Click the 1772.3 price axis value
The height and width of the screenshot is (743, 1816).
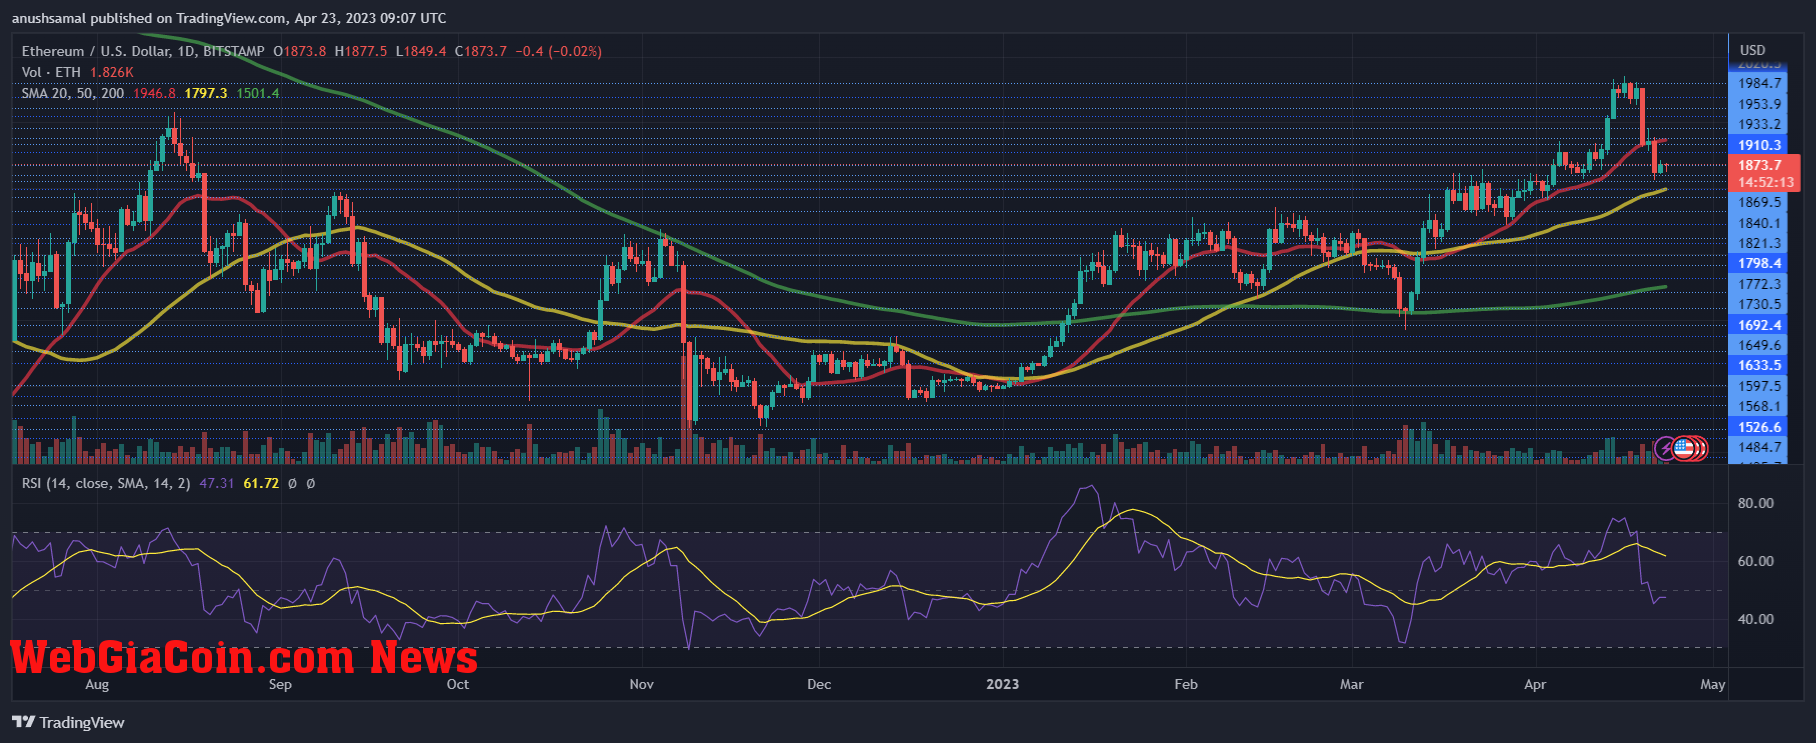click(1760, 284)
